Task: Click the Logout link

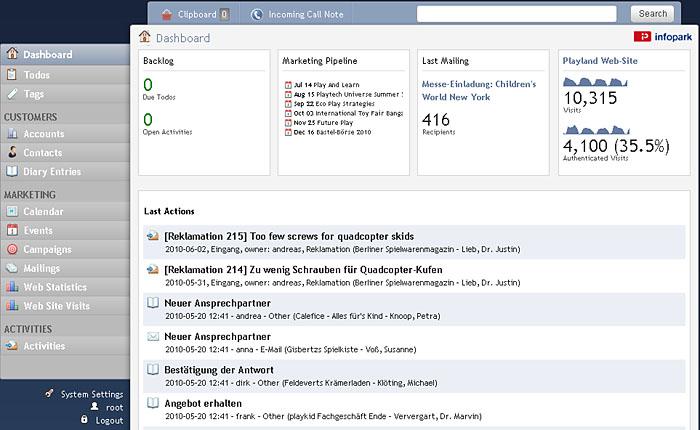Action: tap(109, 421)
